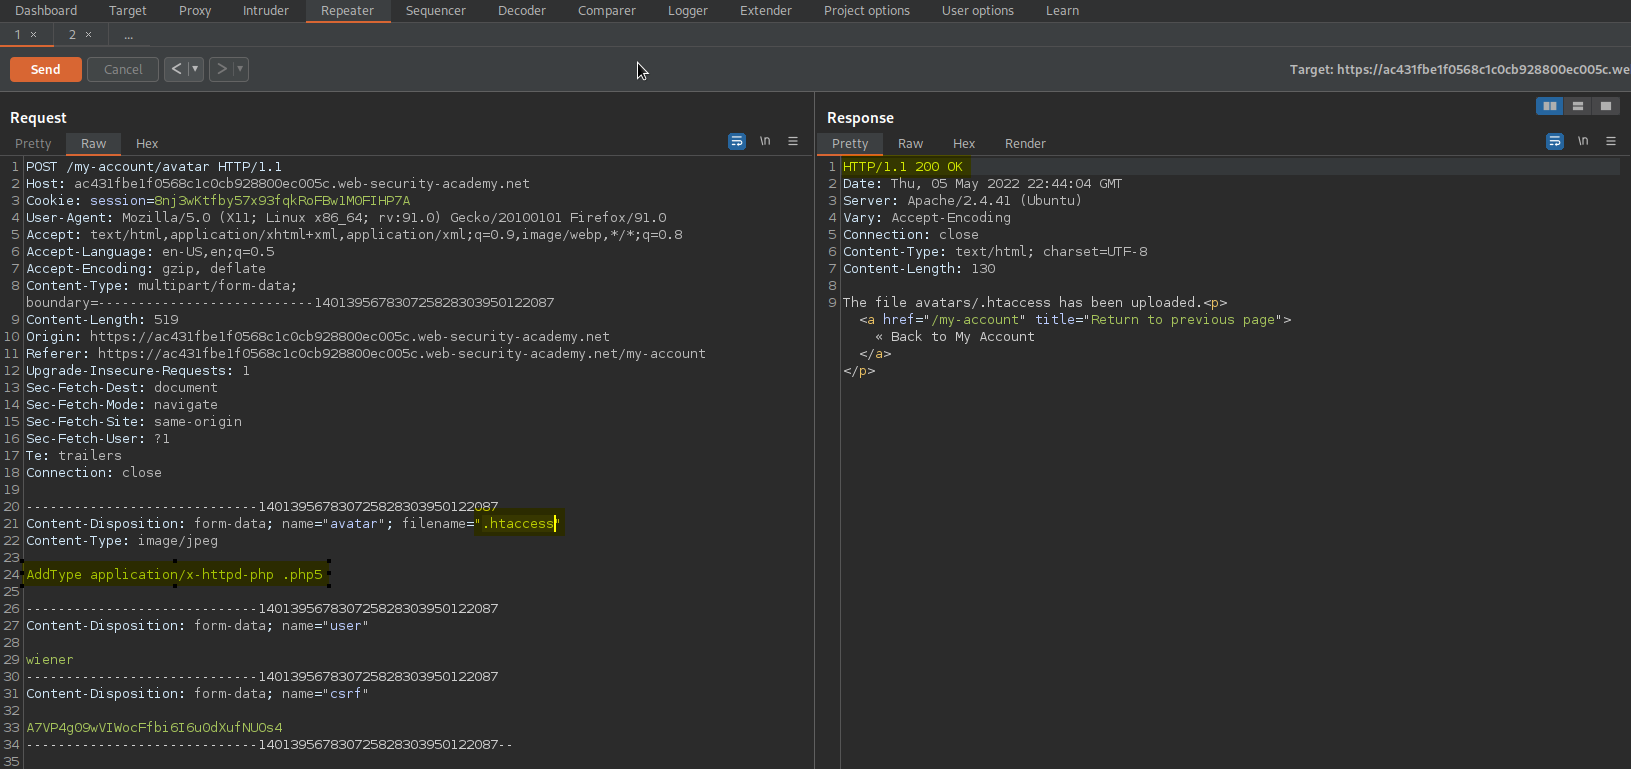Image resolution: width=1631 pixels, height=769 pixels.
Task: Open the Comparer tab
Action: point(607,11)
